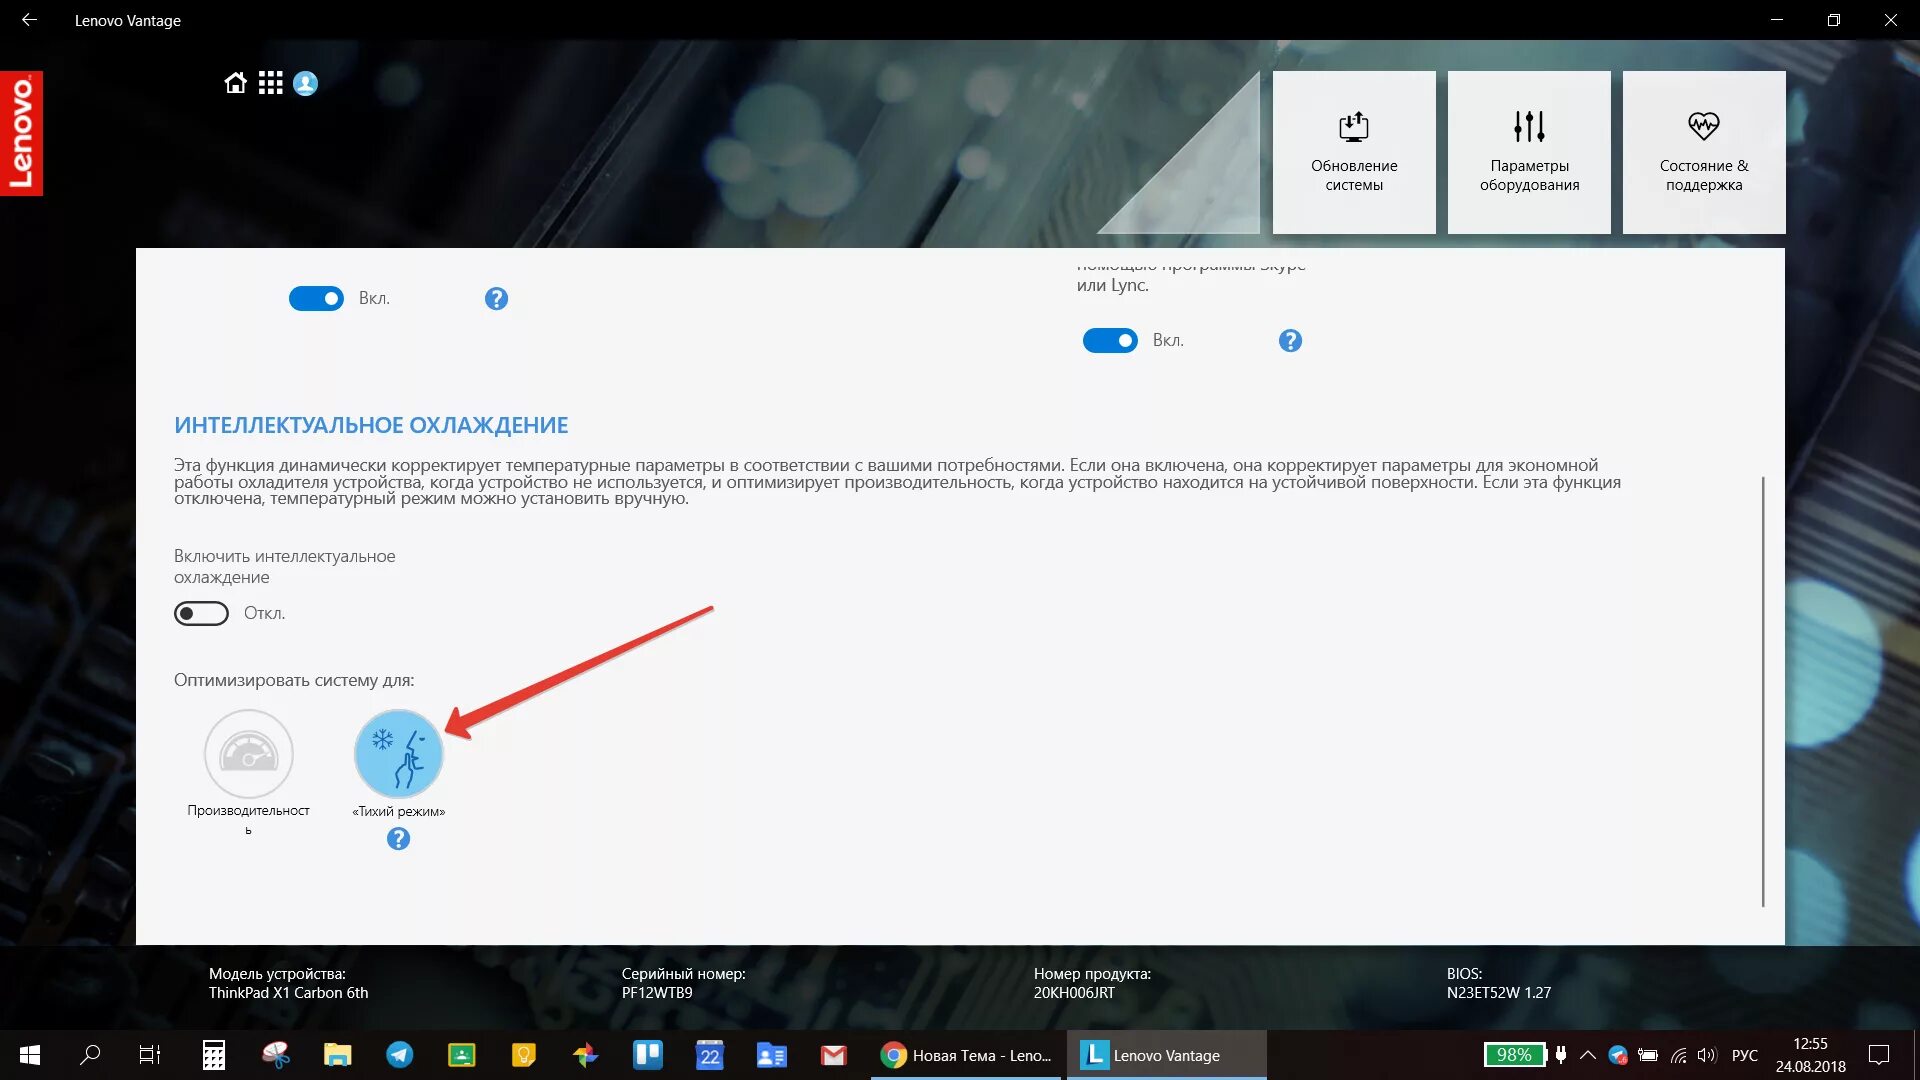The width and height of the screenshot is (1920, 1080).
Task: Open Google Photos taskbar icon
Action: point(586,1055)
